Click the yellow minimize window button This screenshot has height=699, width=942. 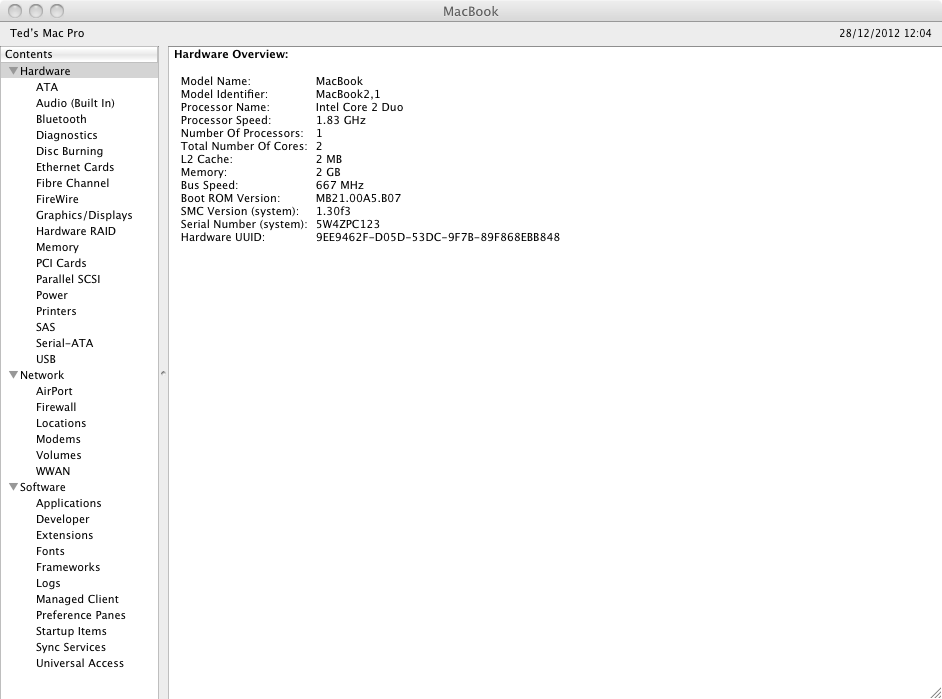pos(34,11)
